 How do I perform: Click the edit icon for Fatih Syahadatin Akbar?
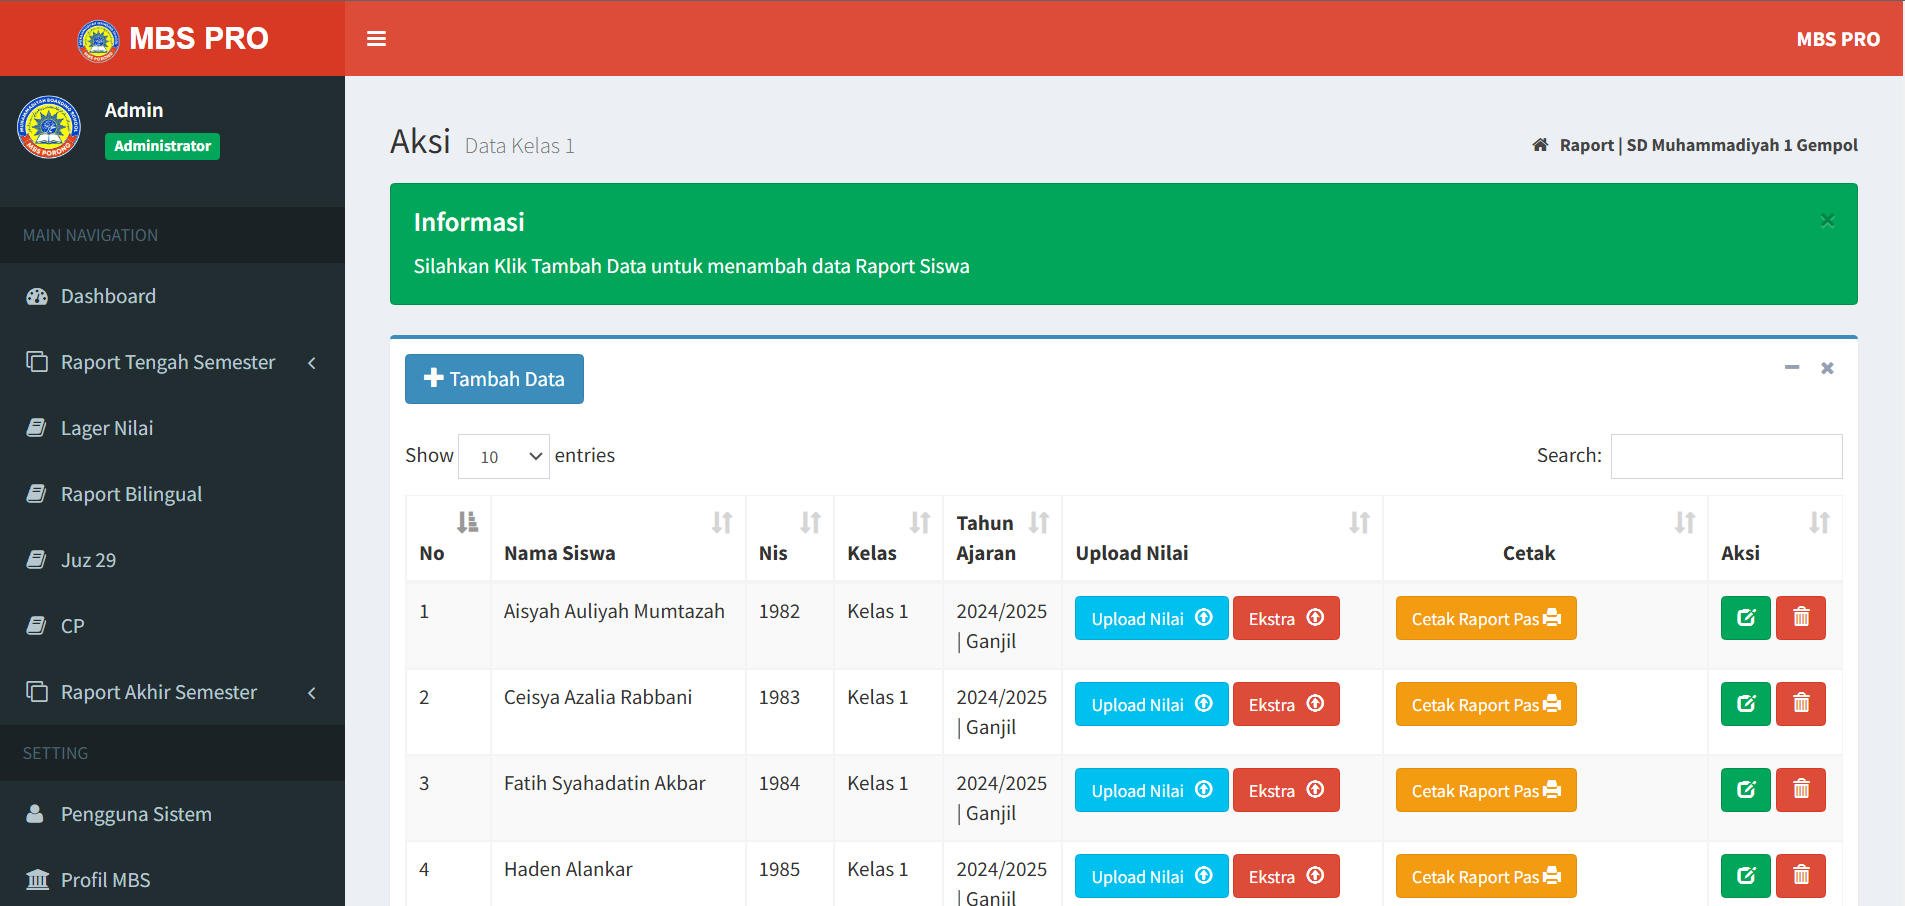[1745, 790]
